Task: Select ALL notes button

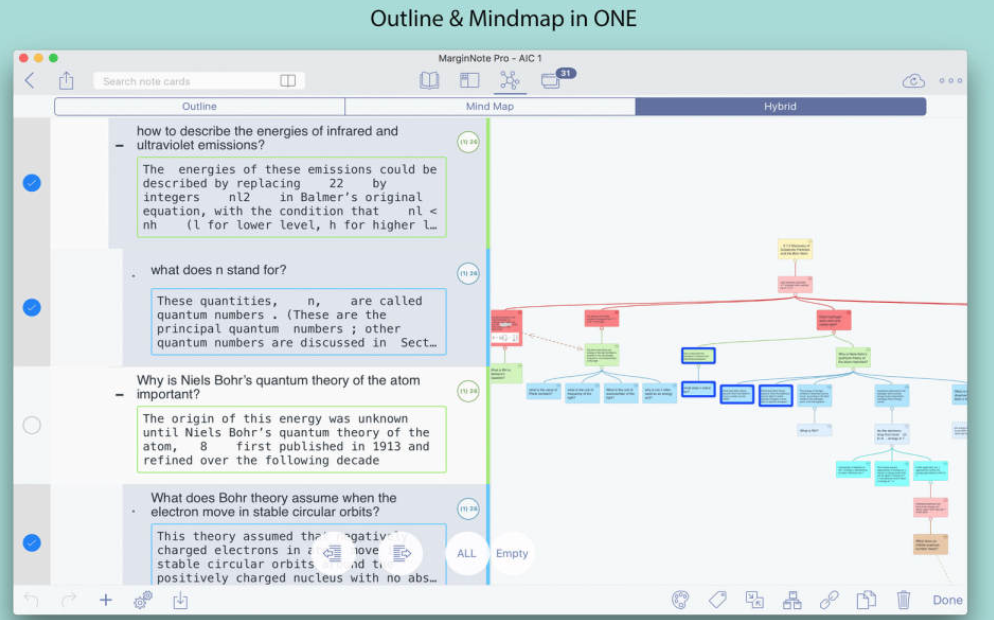Action: (x=467, y=553)
